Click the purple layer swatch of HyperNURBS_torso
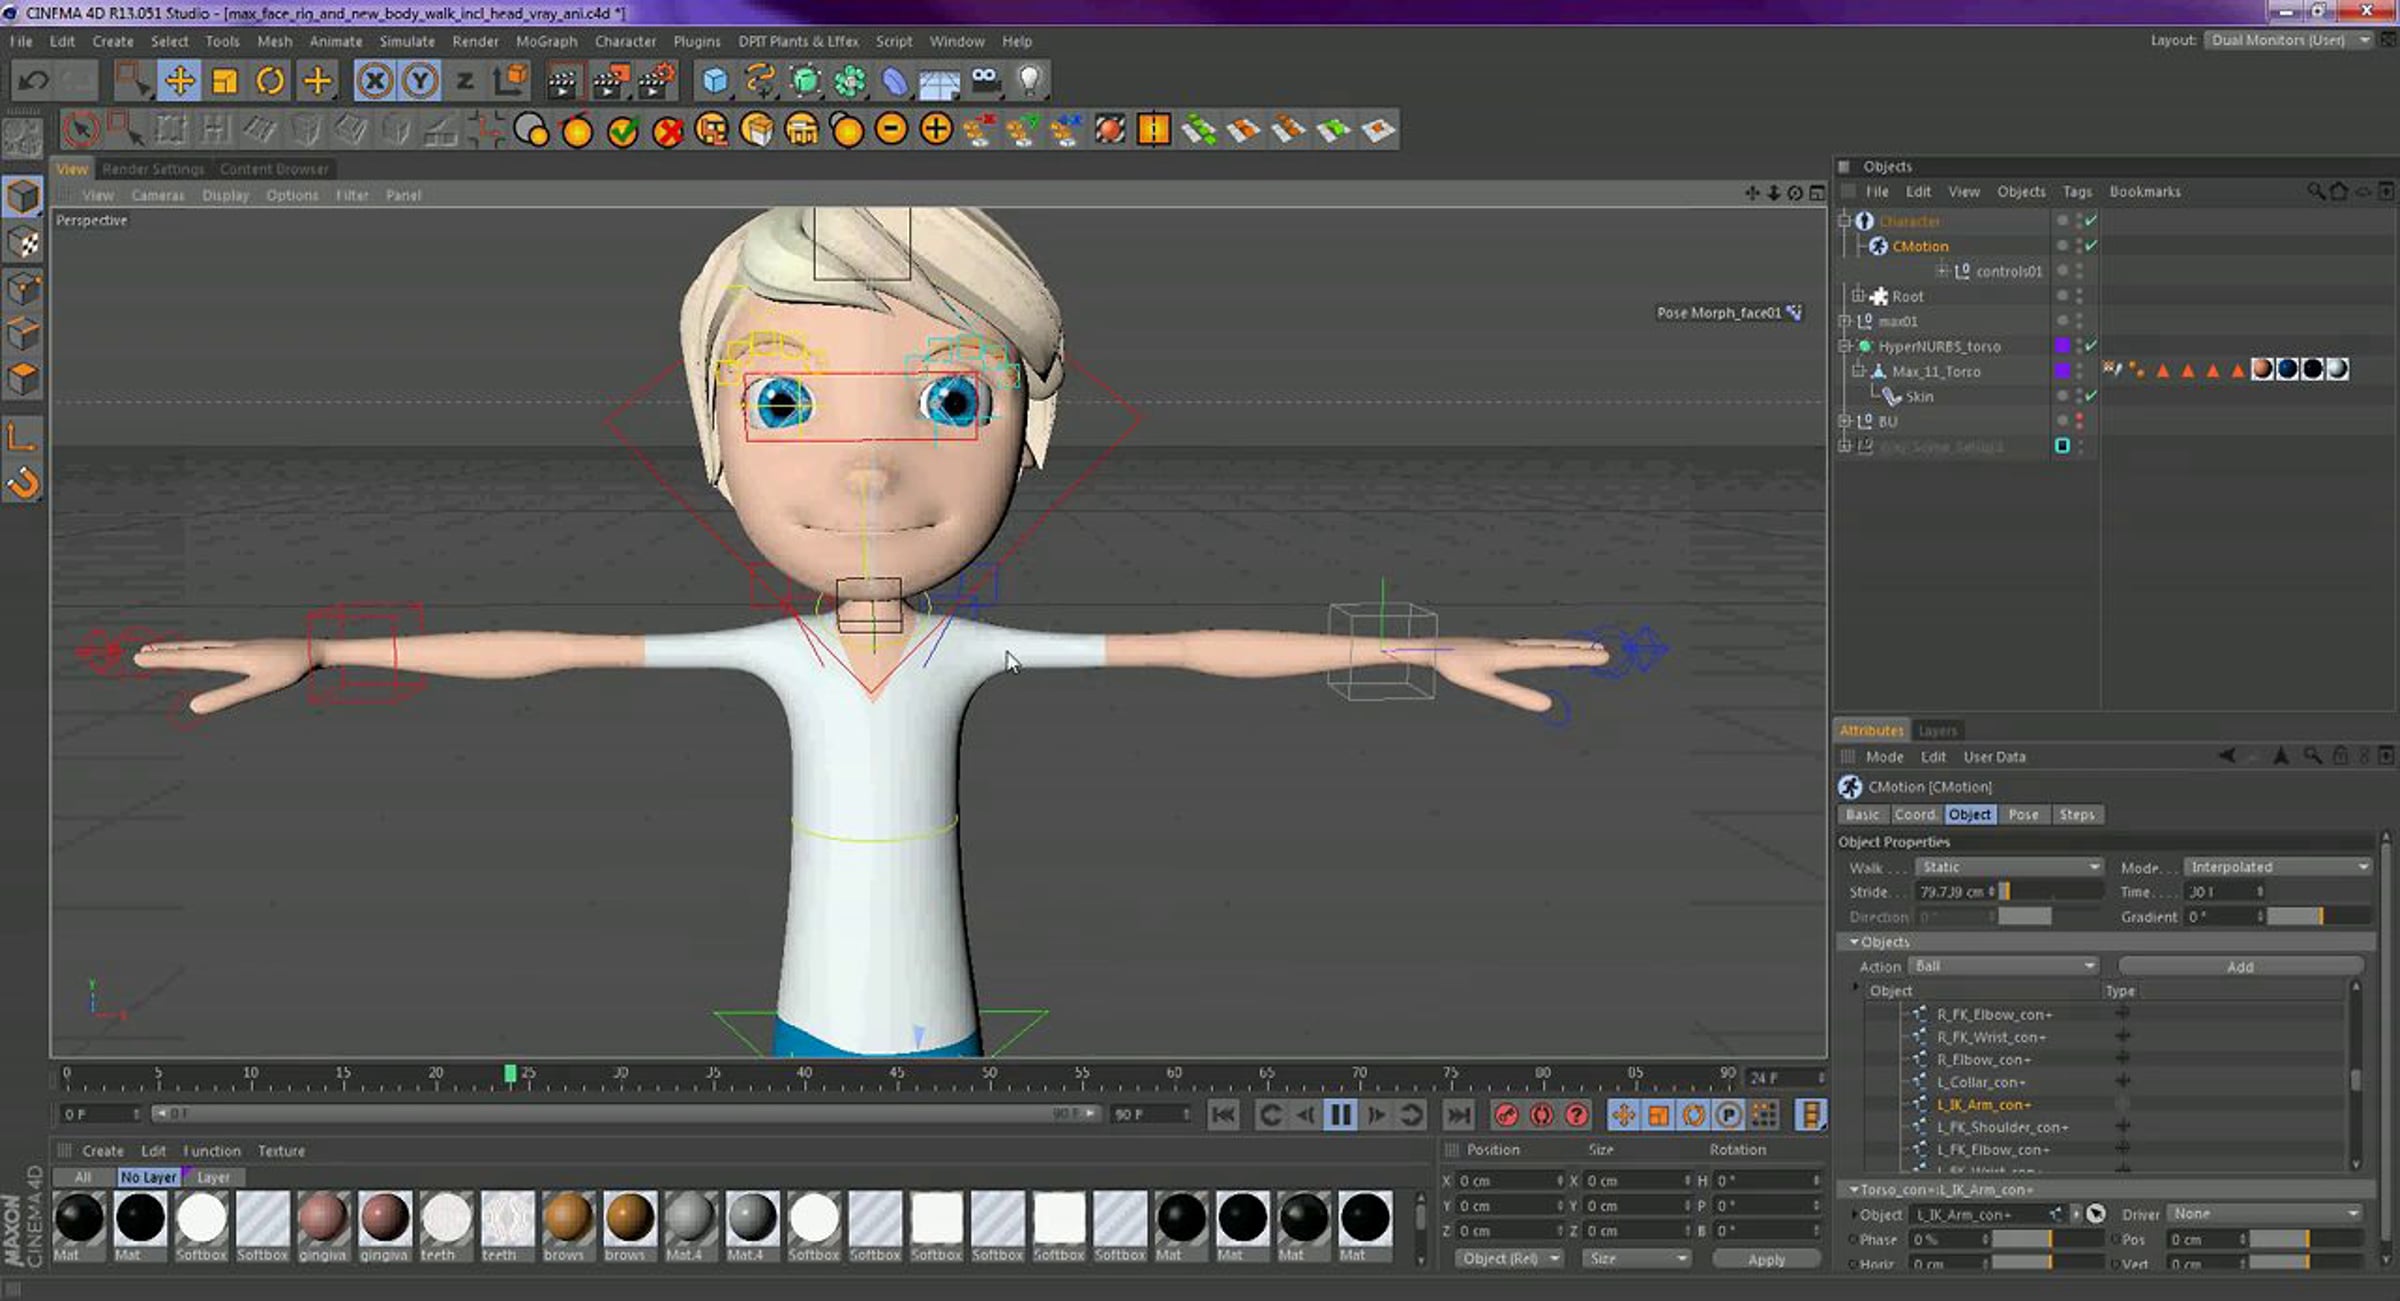 2062,346
